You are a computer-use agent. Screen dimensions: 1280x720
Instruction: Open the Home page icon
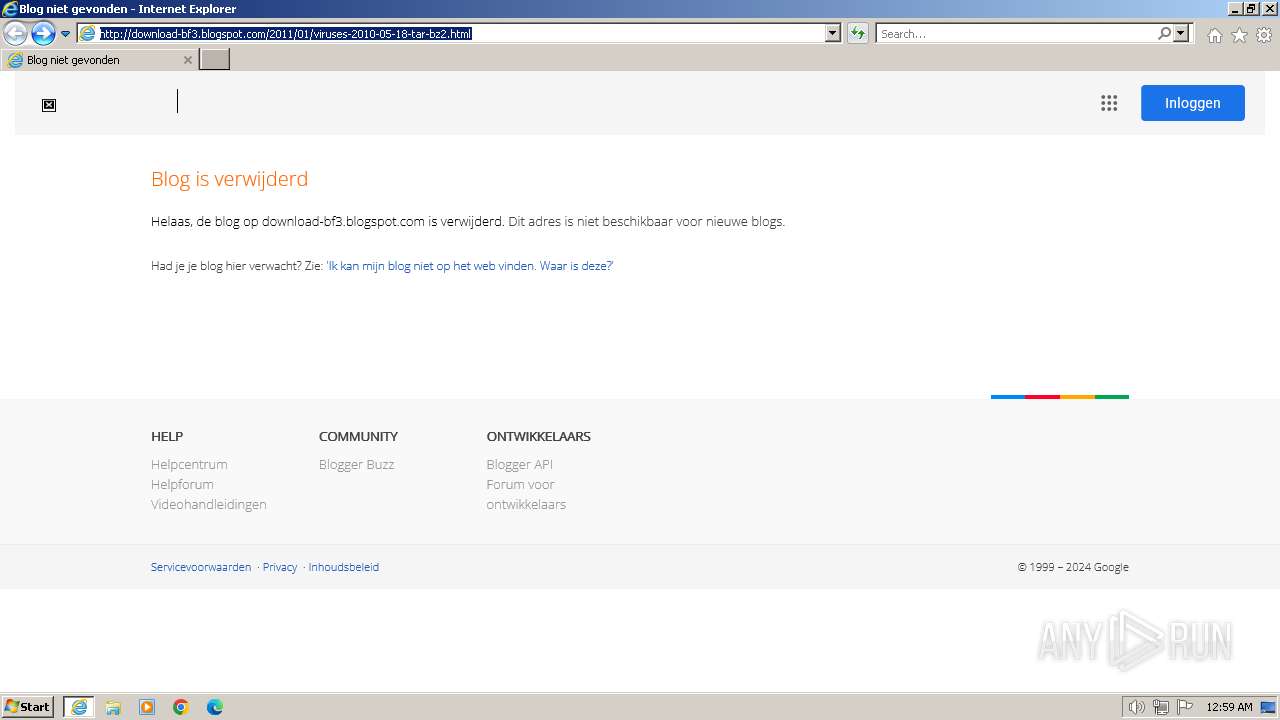(x=1214, y=35)
